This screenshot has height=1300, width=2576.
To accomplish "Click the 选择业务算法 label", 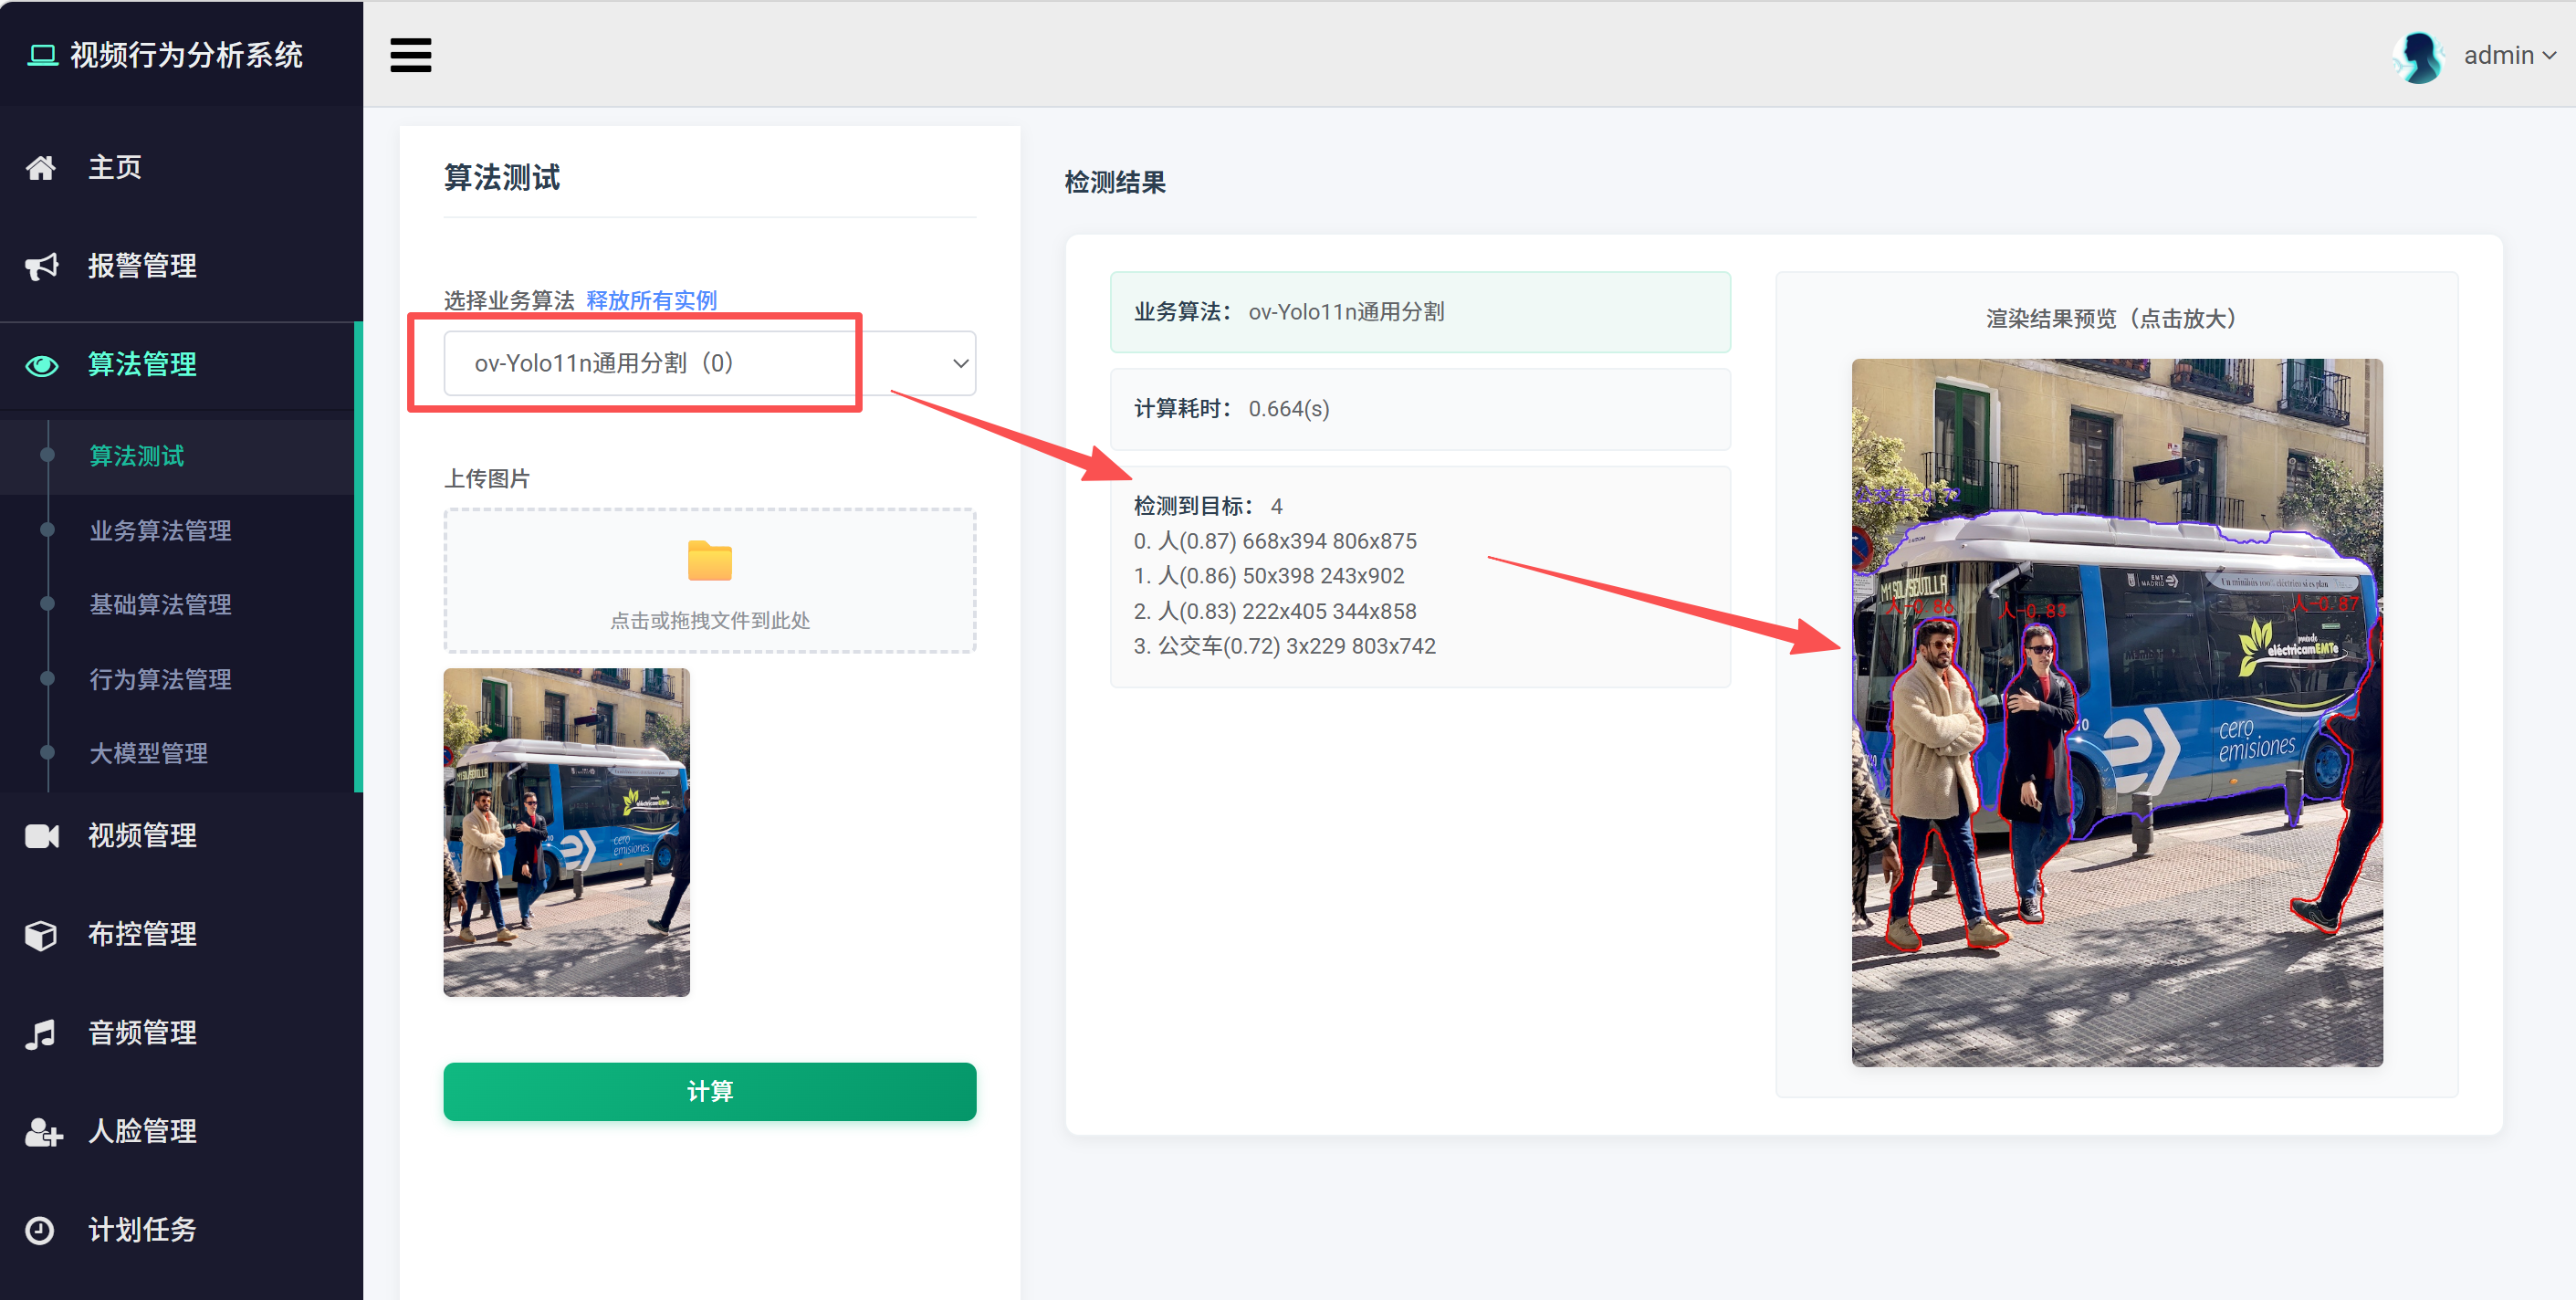I will point(509,300).
